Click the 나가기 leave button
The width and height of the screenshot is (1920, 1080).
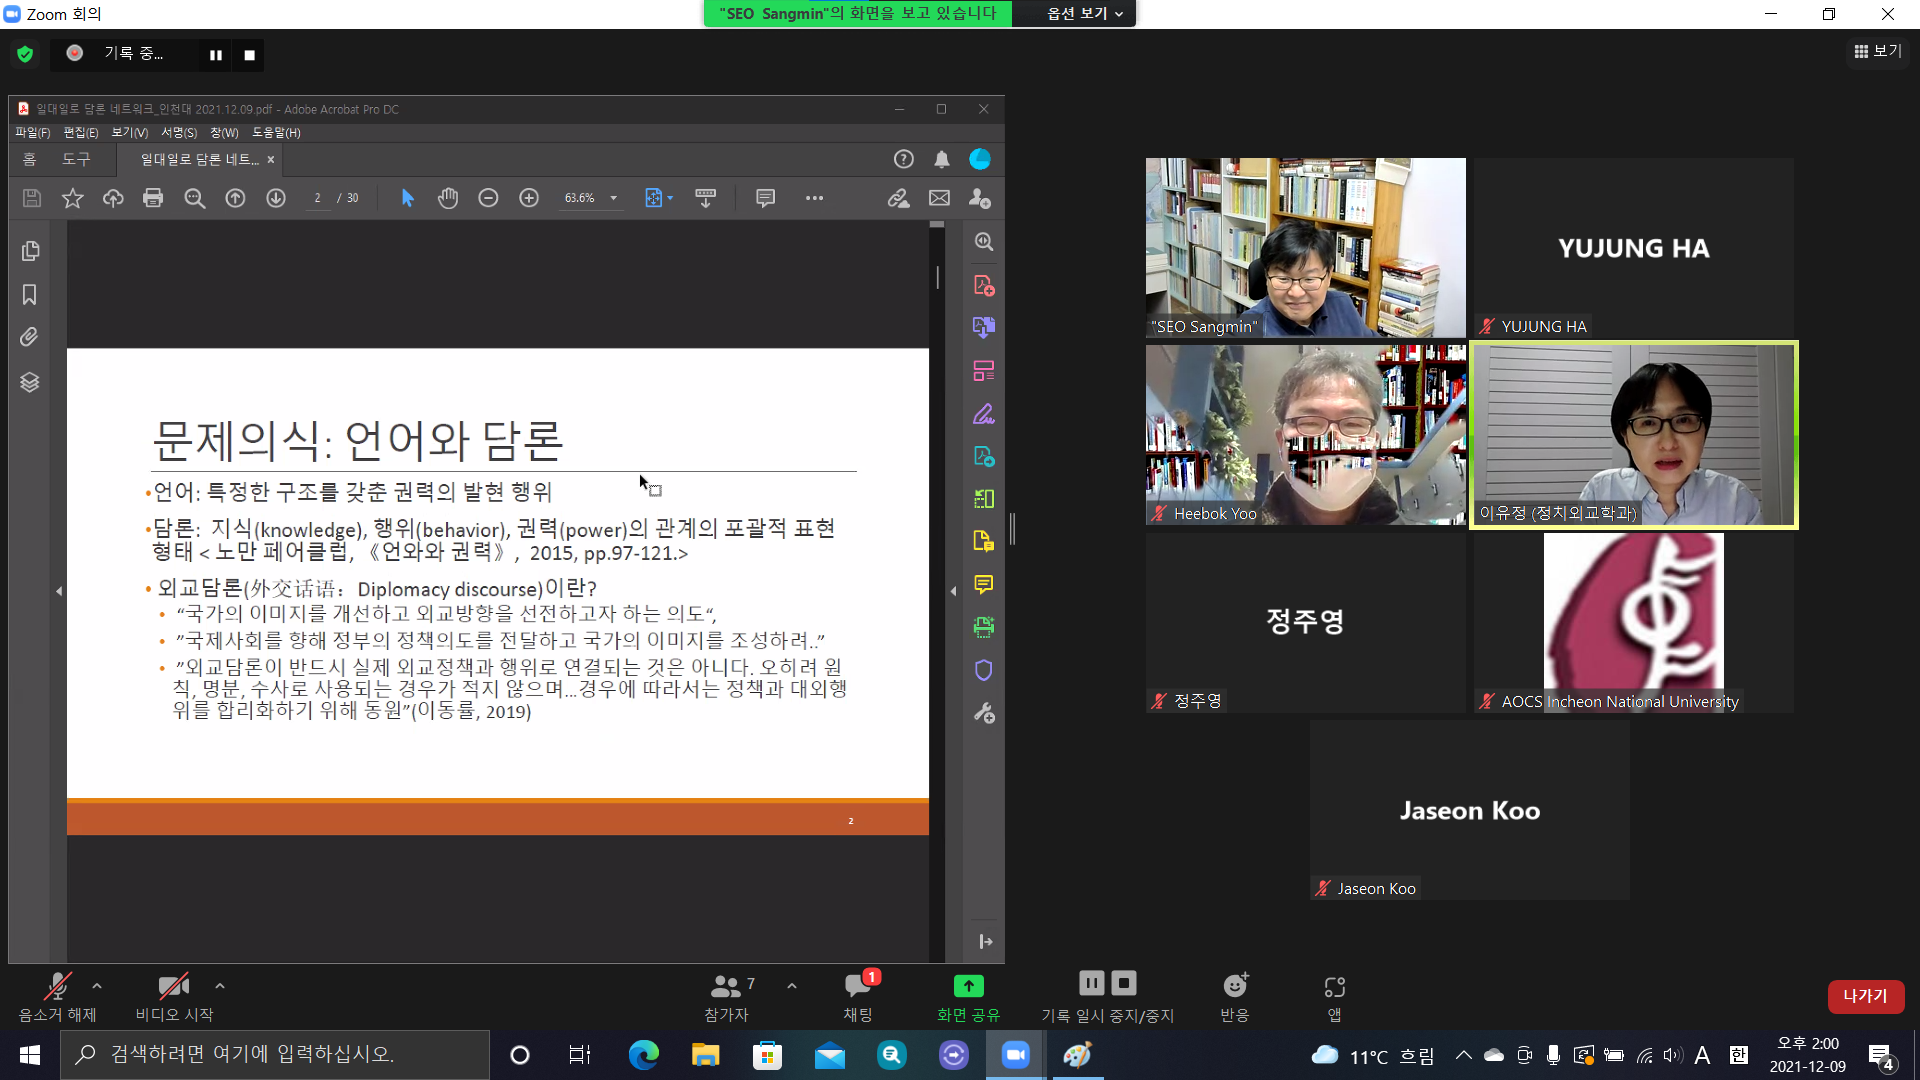[1866, 996]
